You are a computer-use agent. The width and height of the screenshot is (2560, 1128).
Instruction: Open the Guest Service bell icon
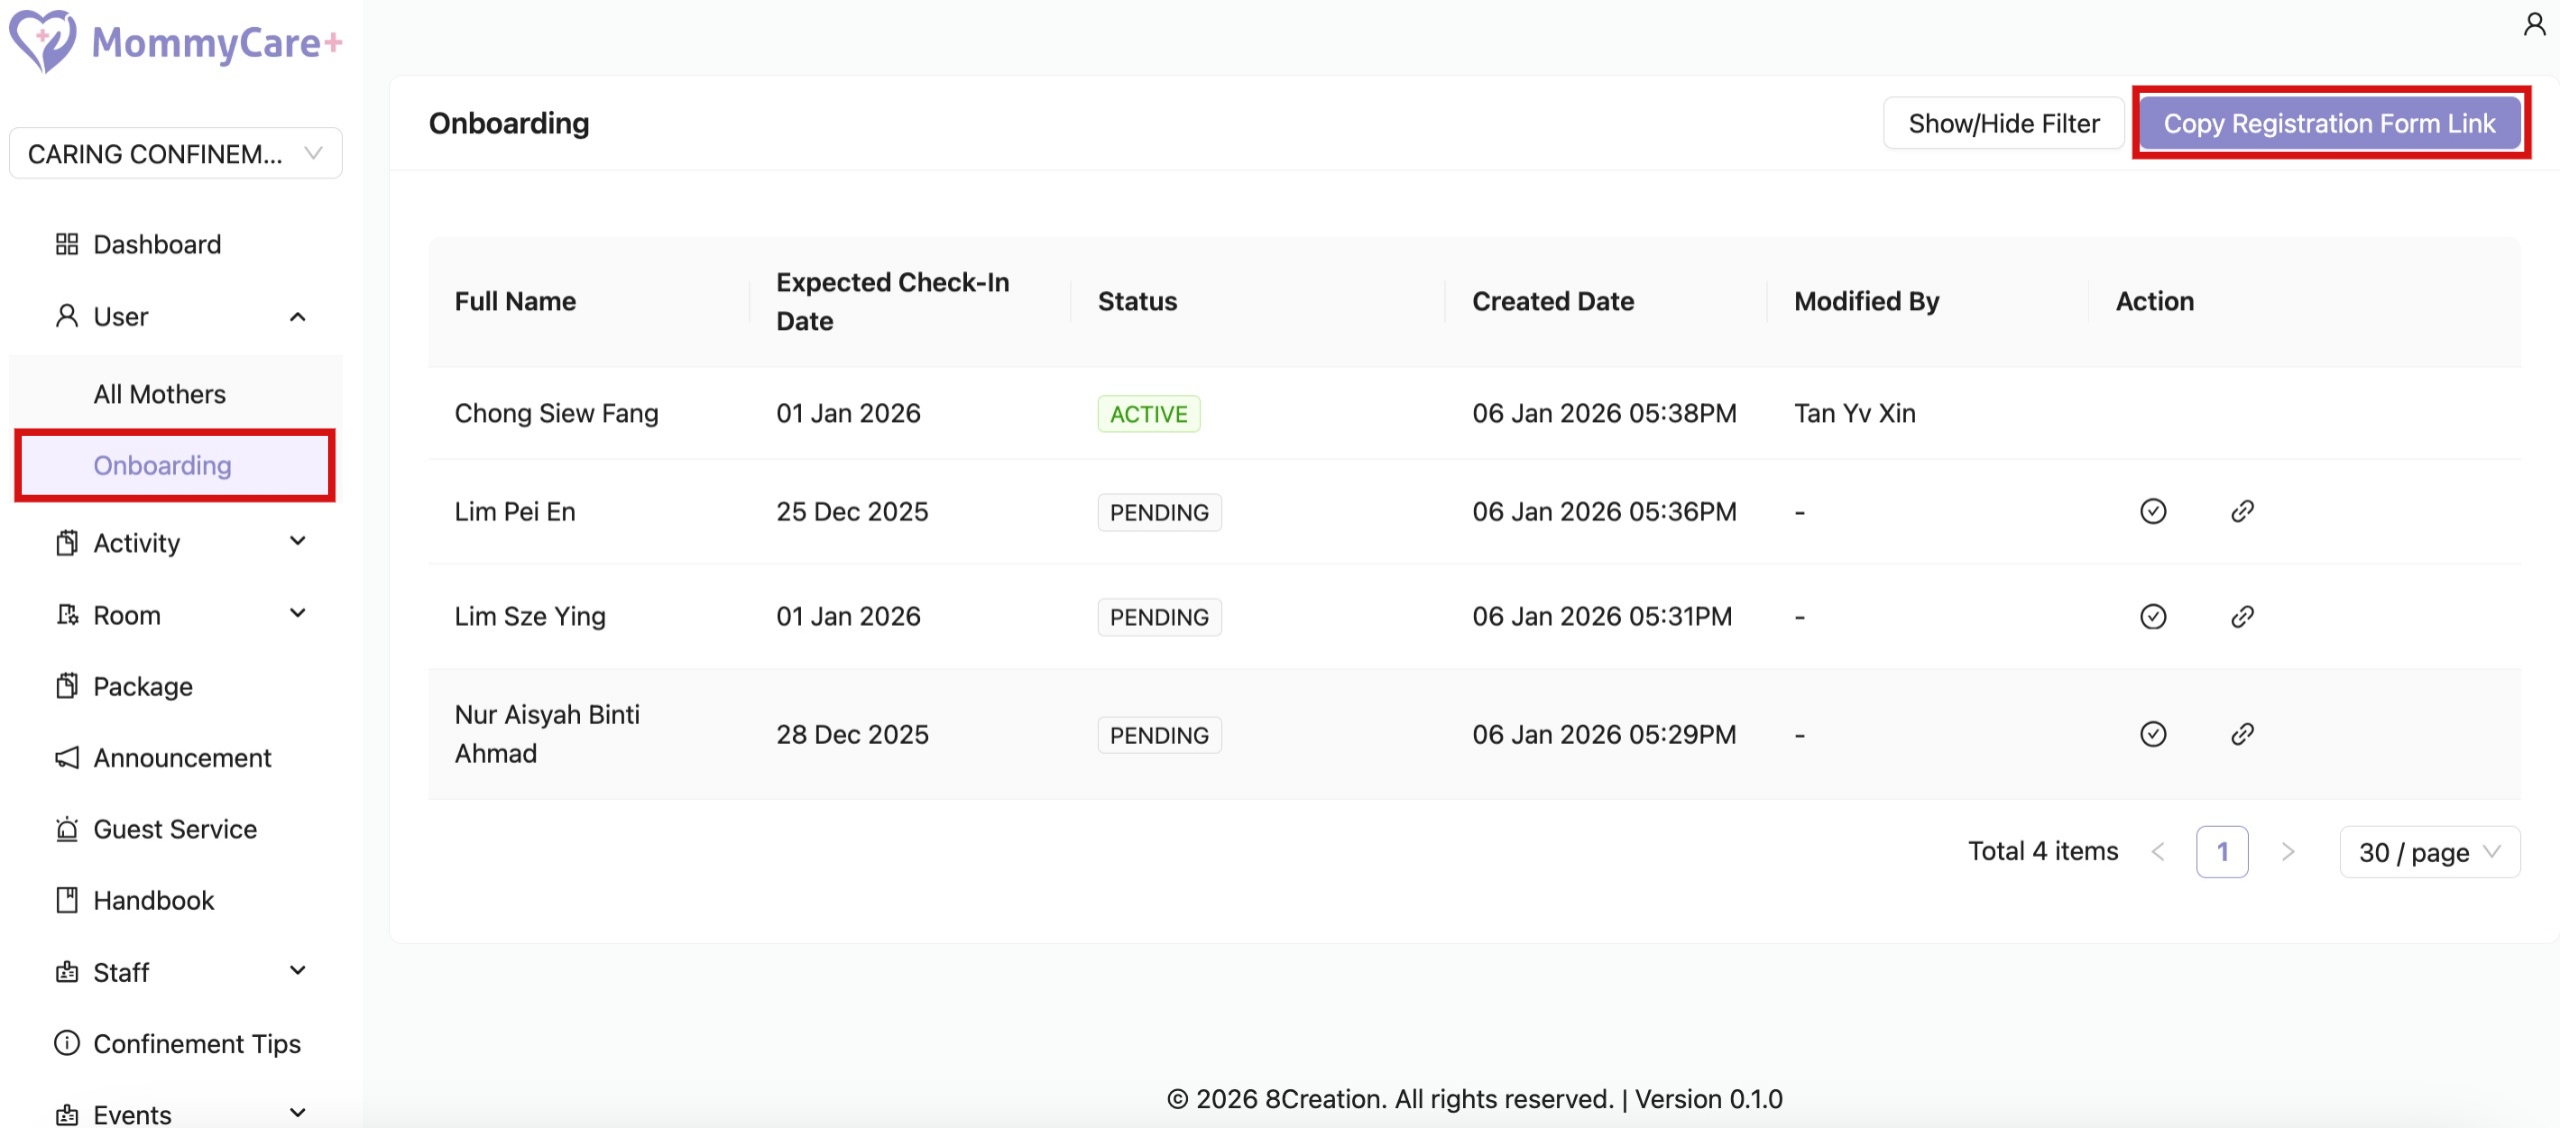tap(67, 828)
